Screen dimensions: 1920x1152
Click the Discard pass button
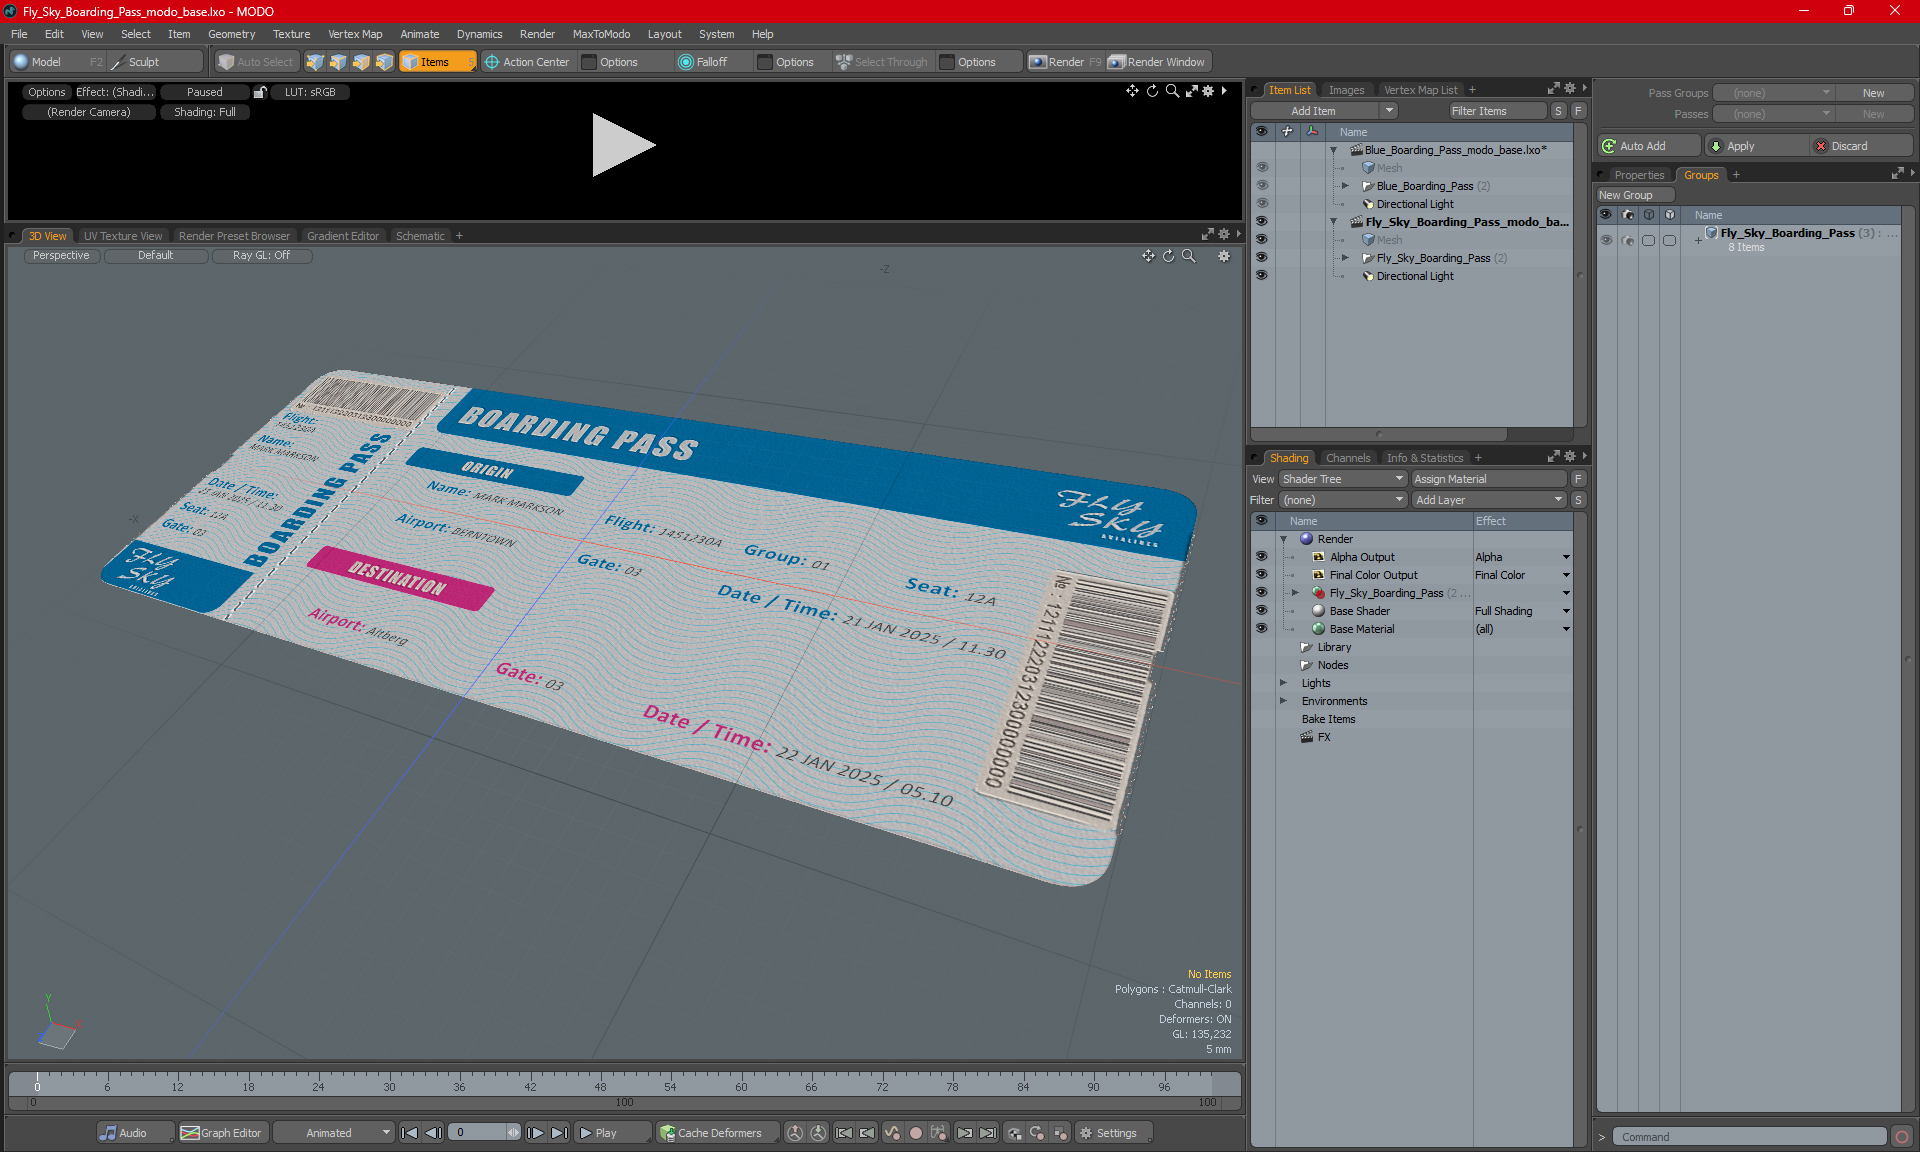pos(1861,146)
